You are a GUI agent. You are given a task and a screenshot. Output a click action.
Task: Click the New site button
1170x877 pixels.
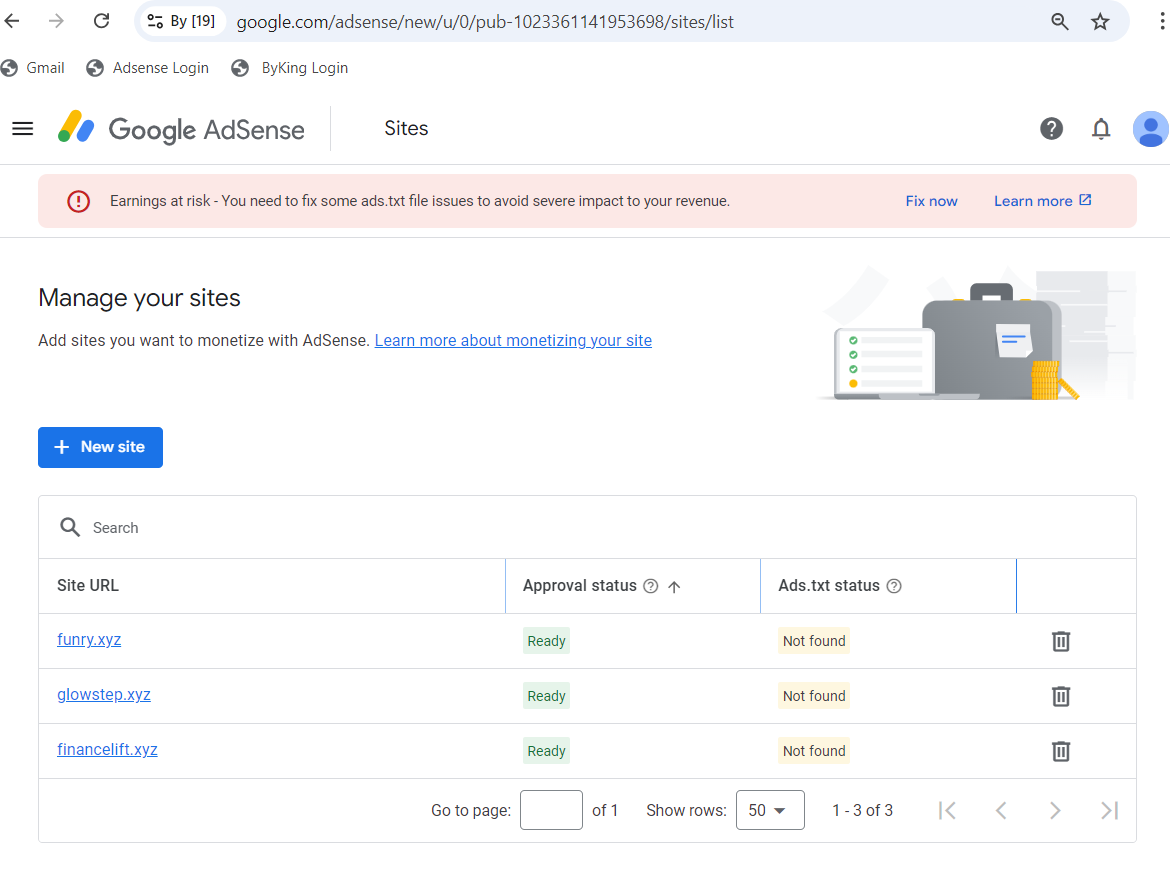point(100,447)
